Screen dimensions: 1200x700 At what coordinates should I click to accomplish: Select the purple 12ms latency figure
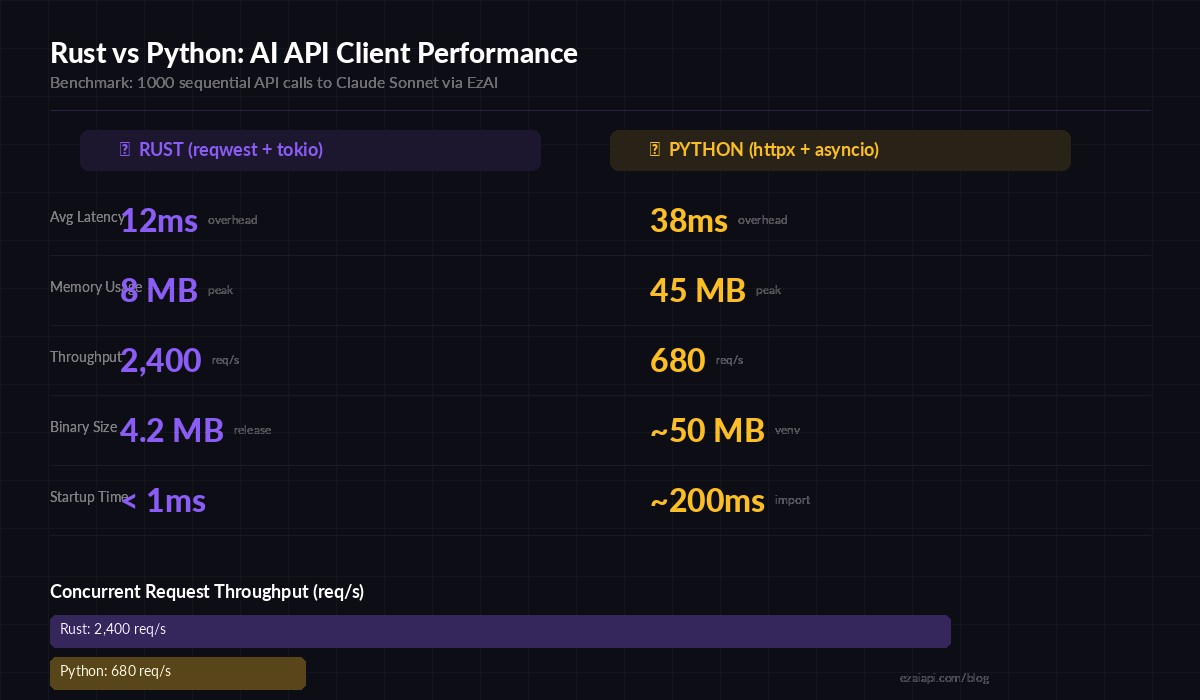158,222
